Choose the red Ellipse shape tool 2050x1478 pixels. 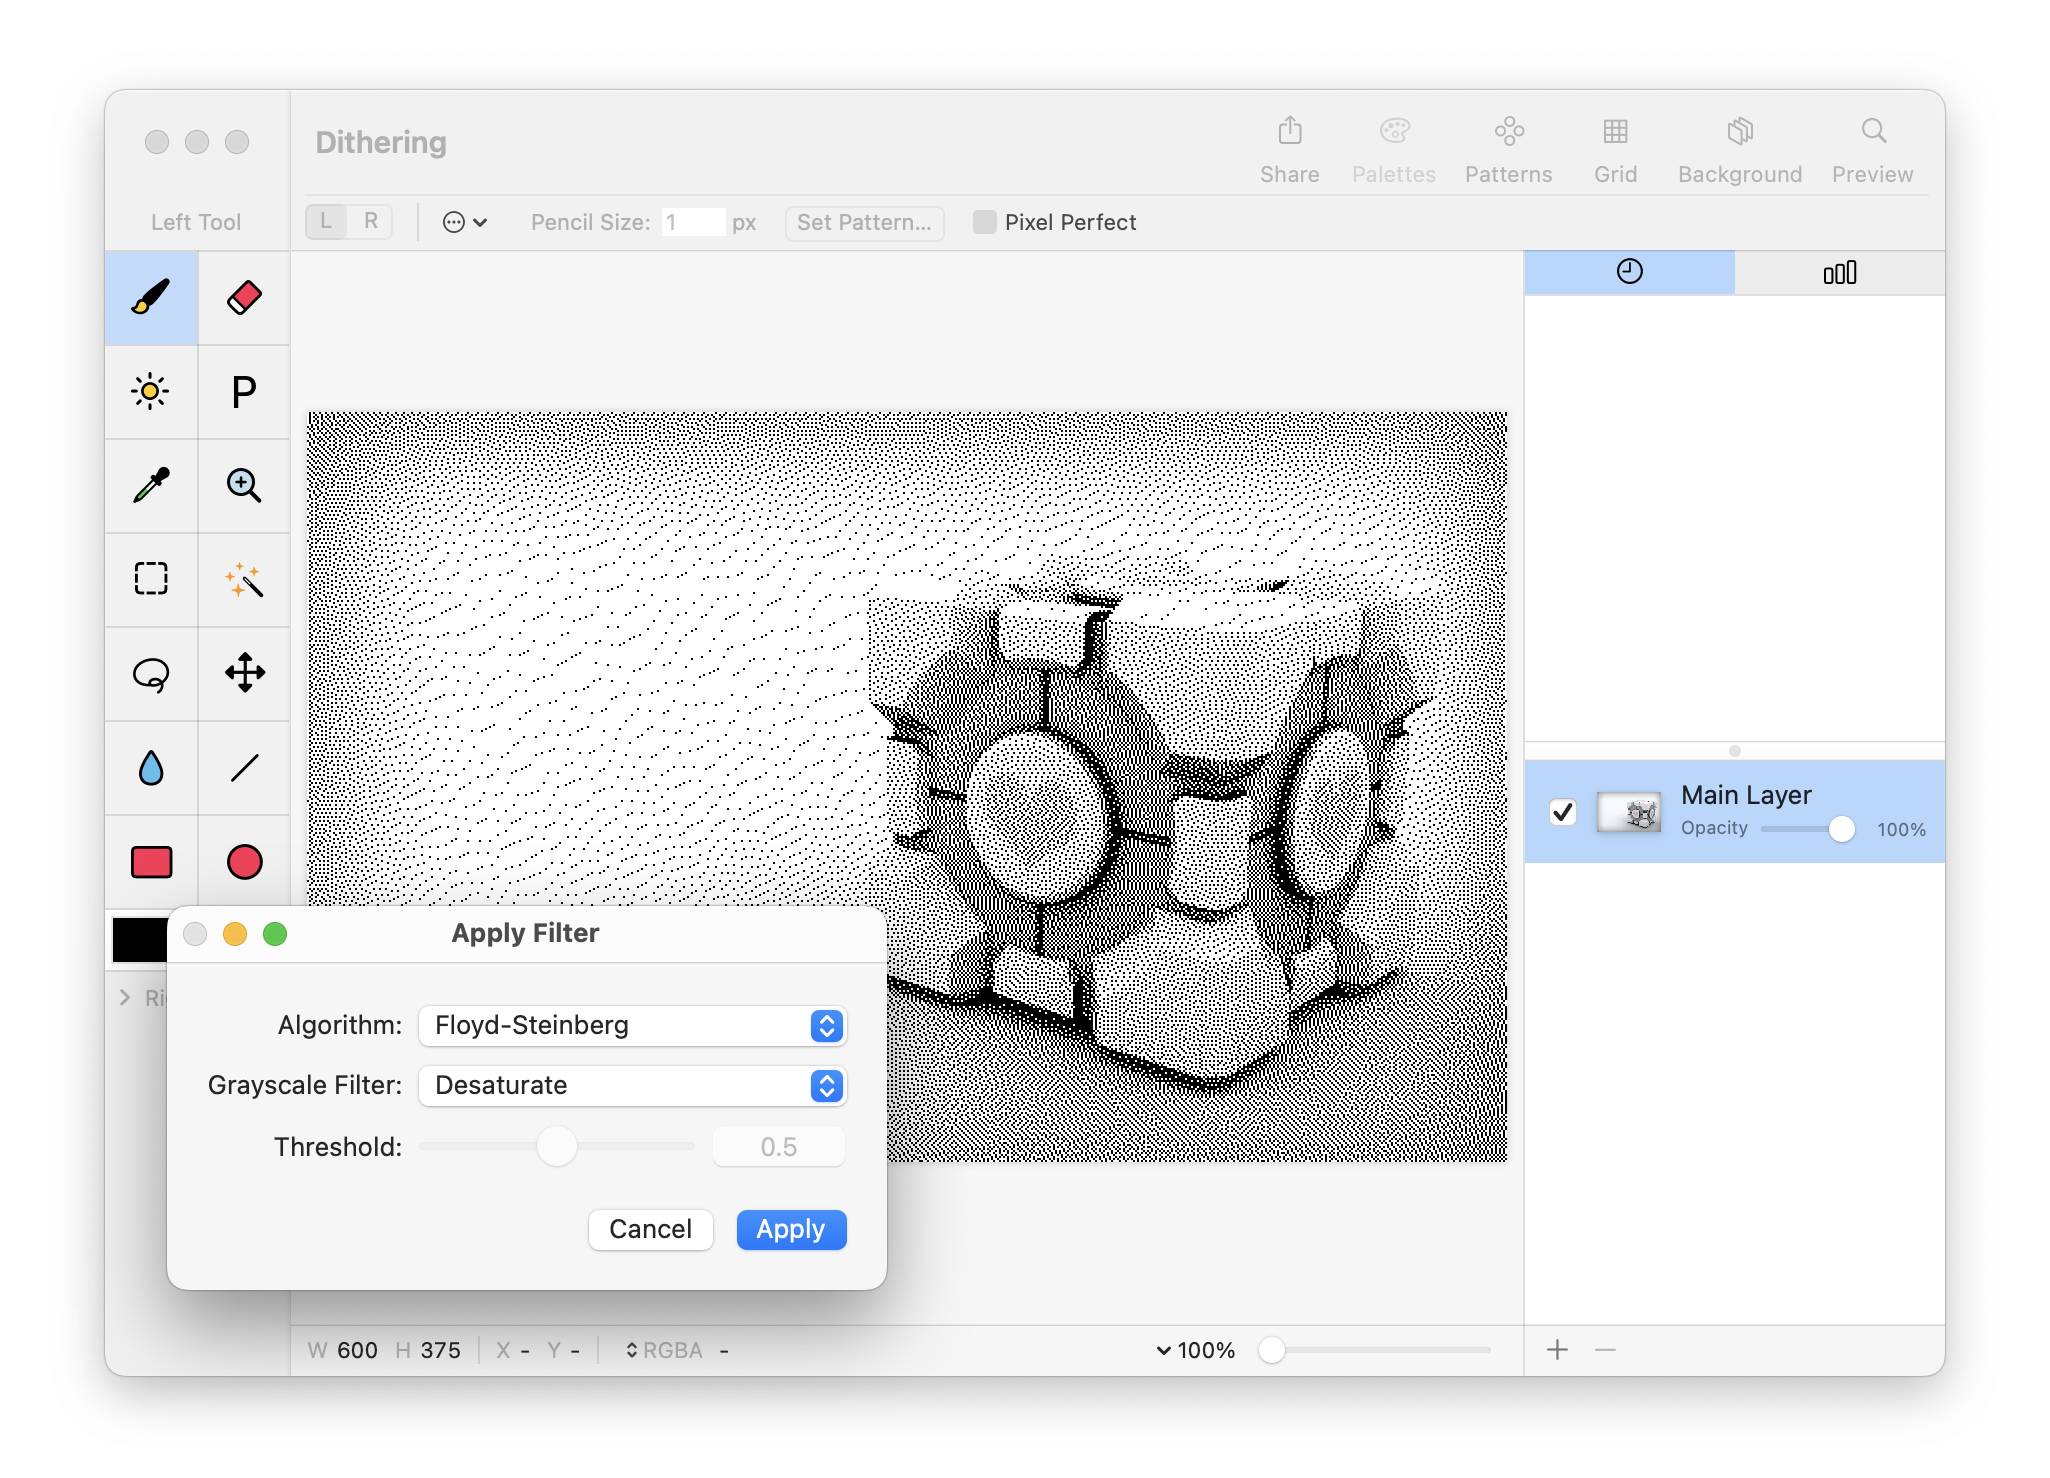coord(244,862)
